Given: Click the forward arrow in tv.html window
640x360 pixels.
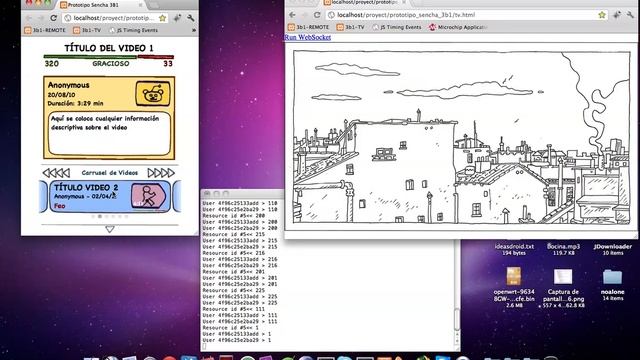Looking at the screenshot, I should 304,15.
